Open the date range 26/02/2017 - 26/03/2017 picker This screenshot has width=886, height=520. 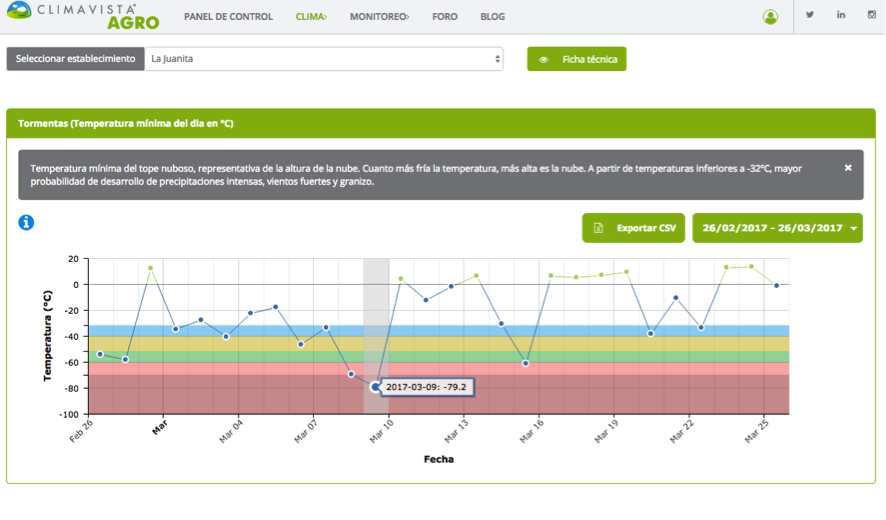(x=778, y=228)
